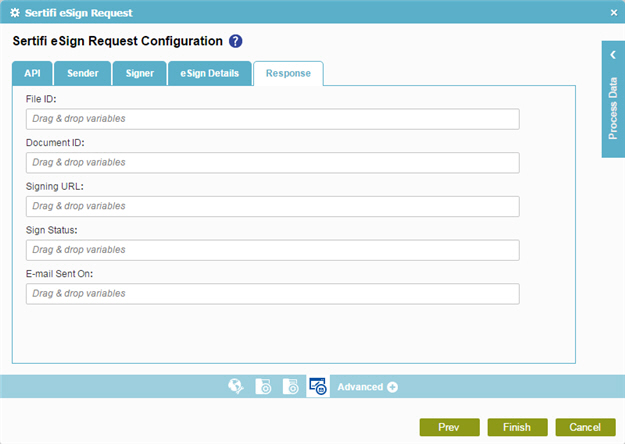Click the 'File ID:' label
Screen dimensions: 625x444
click(x=41, y=99)
